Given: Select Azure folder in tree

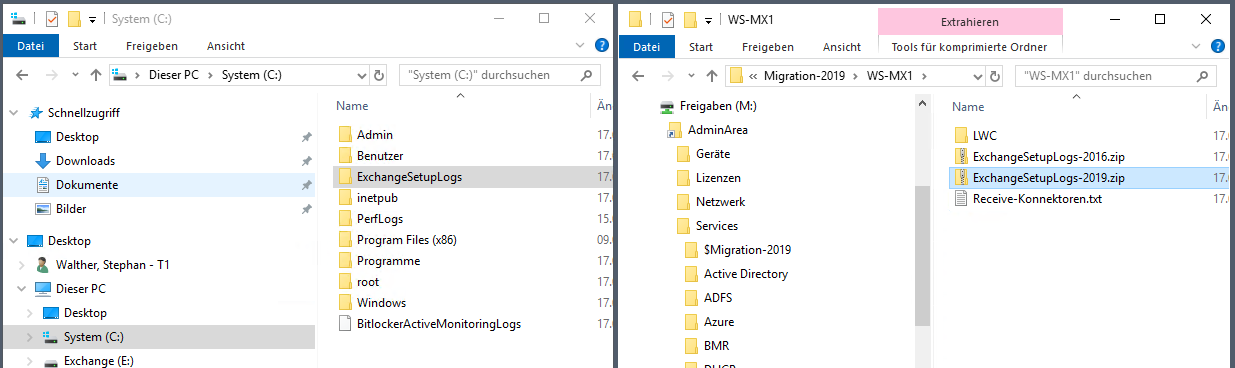Looking at the screenshot, I should (719, 322).
